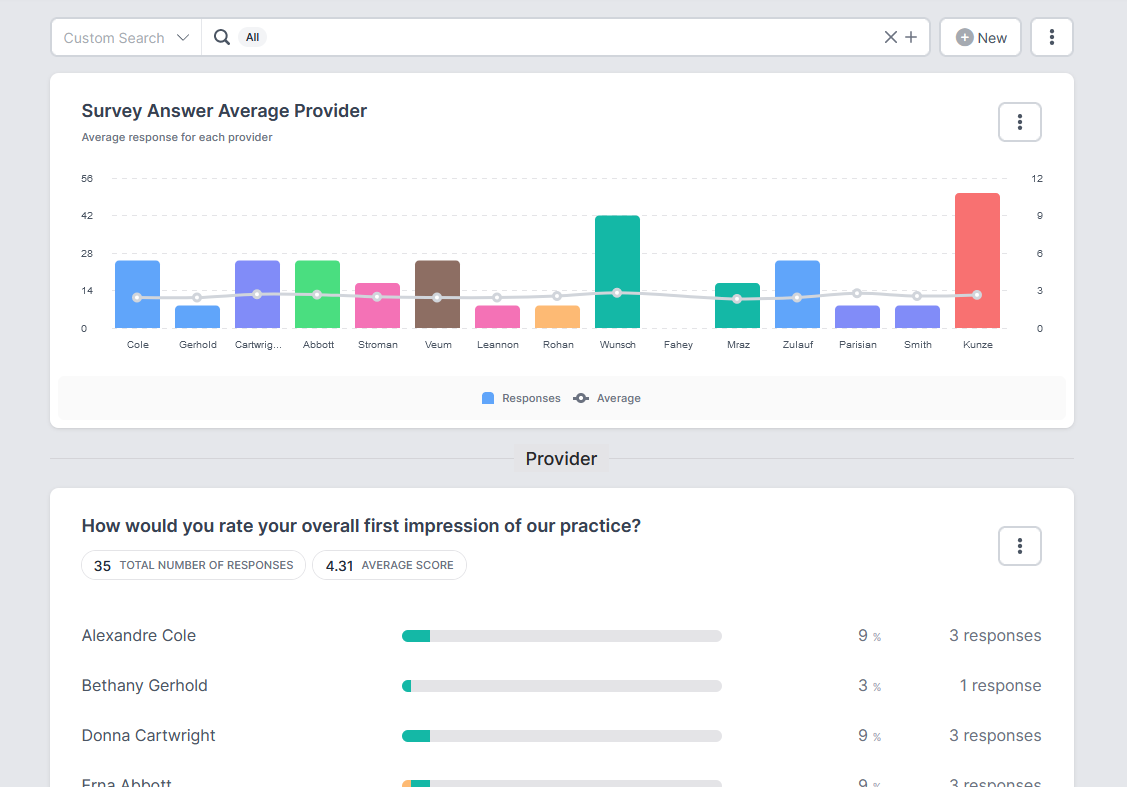Select the Bethany Gerhold provider row
This screenshot has height=787, width=1127.
point(145,686)
